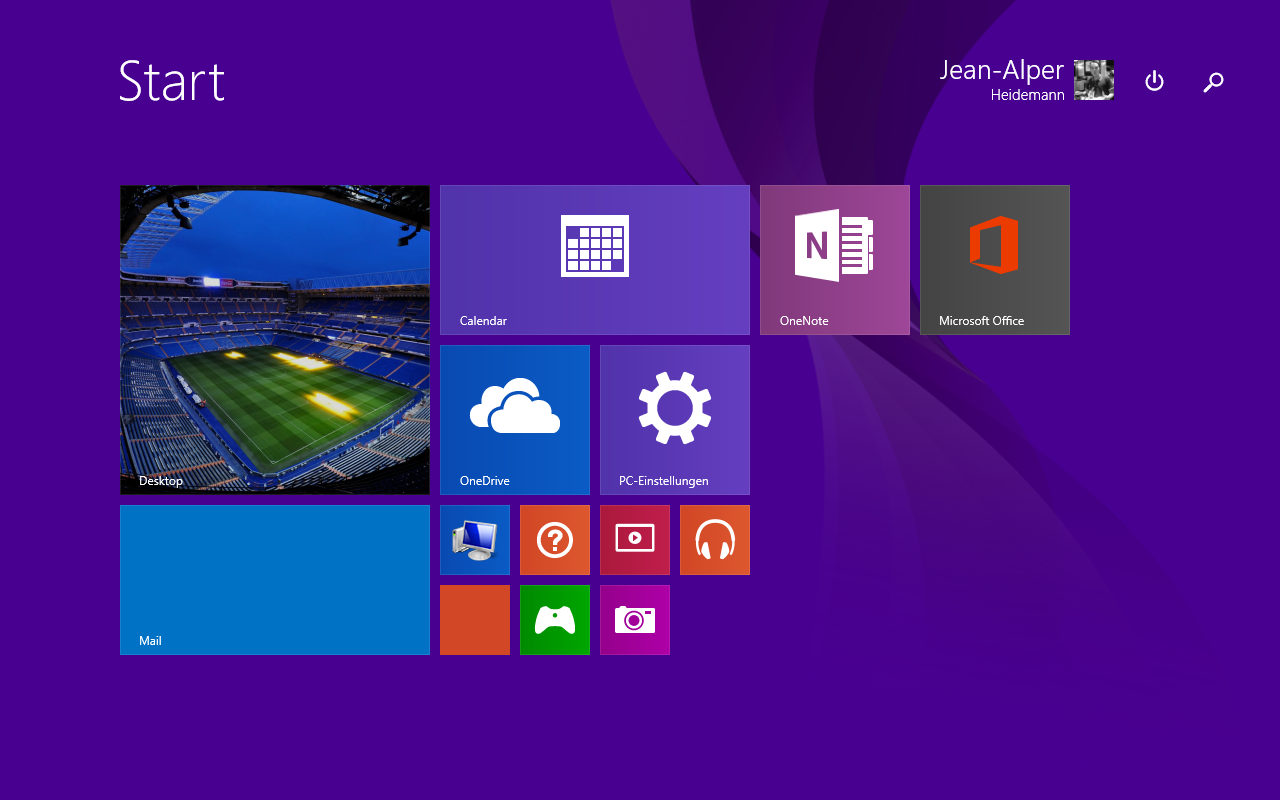Viewport: 1280px width, 800px height.
Task: Open the Mail tile
Action: point(275,580)
